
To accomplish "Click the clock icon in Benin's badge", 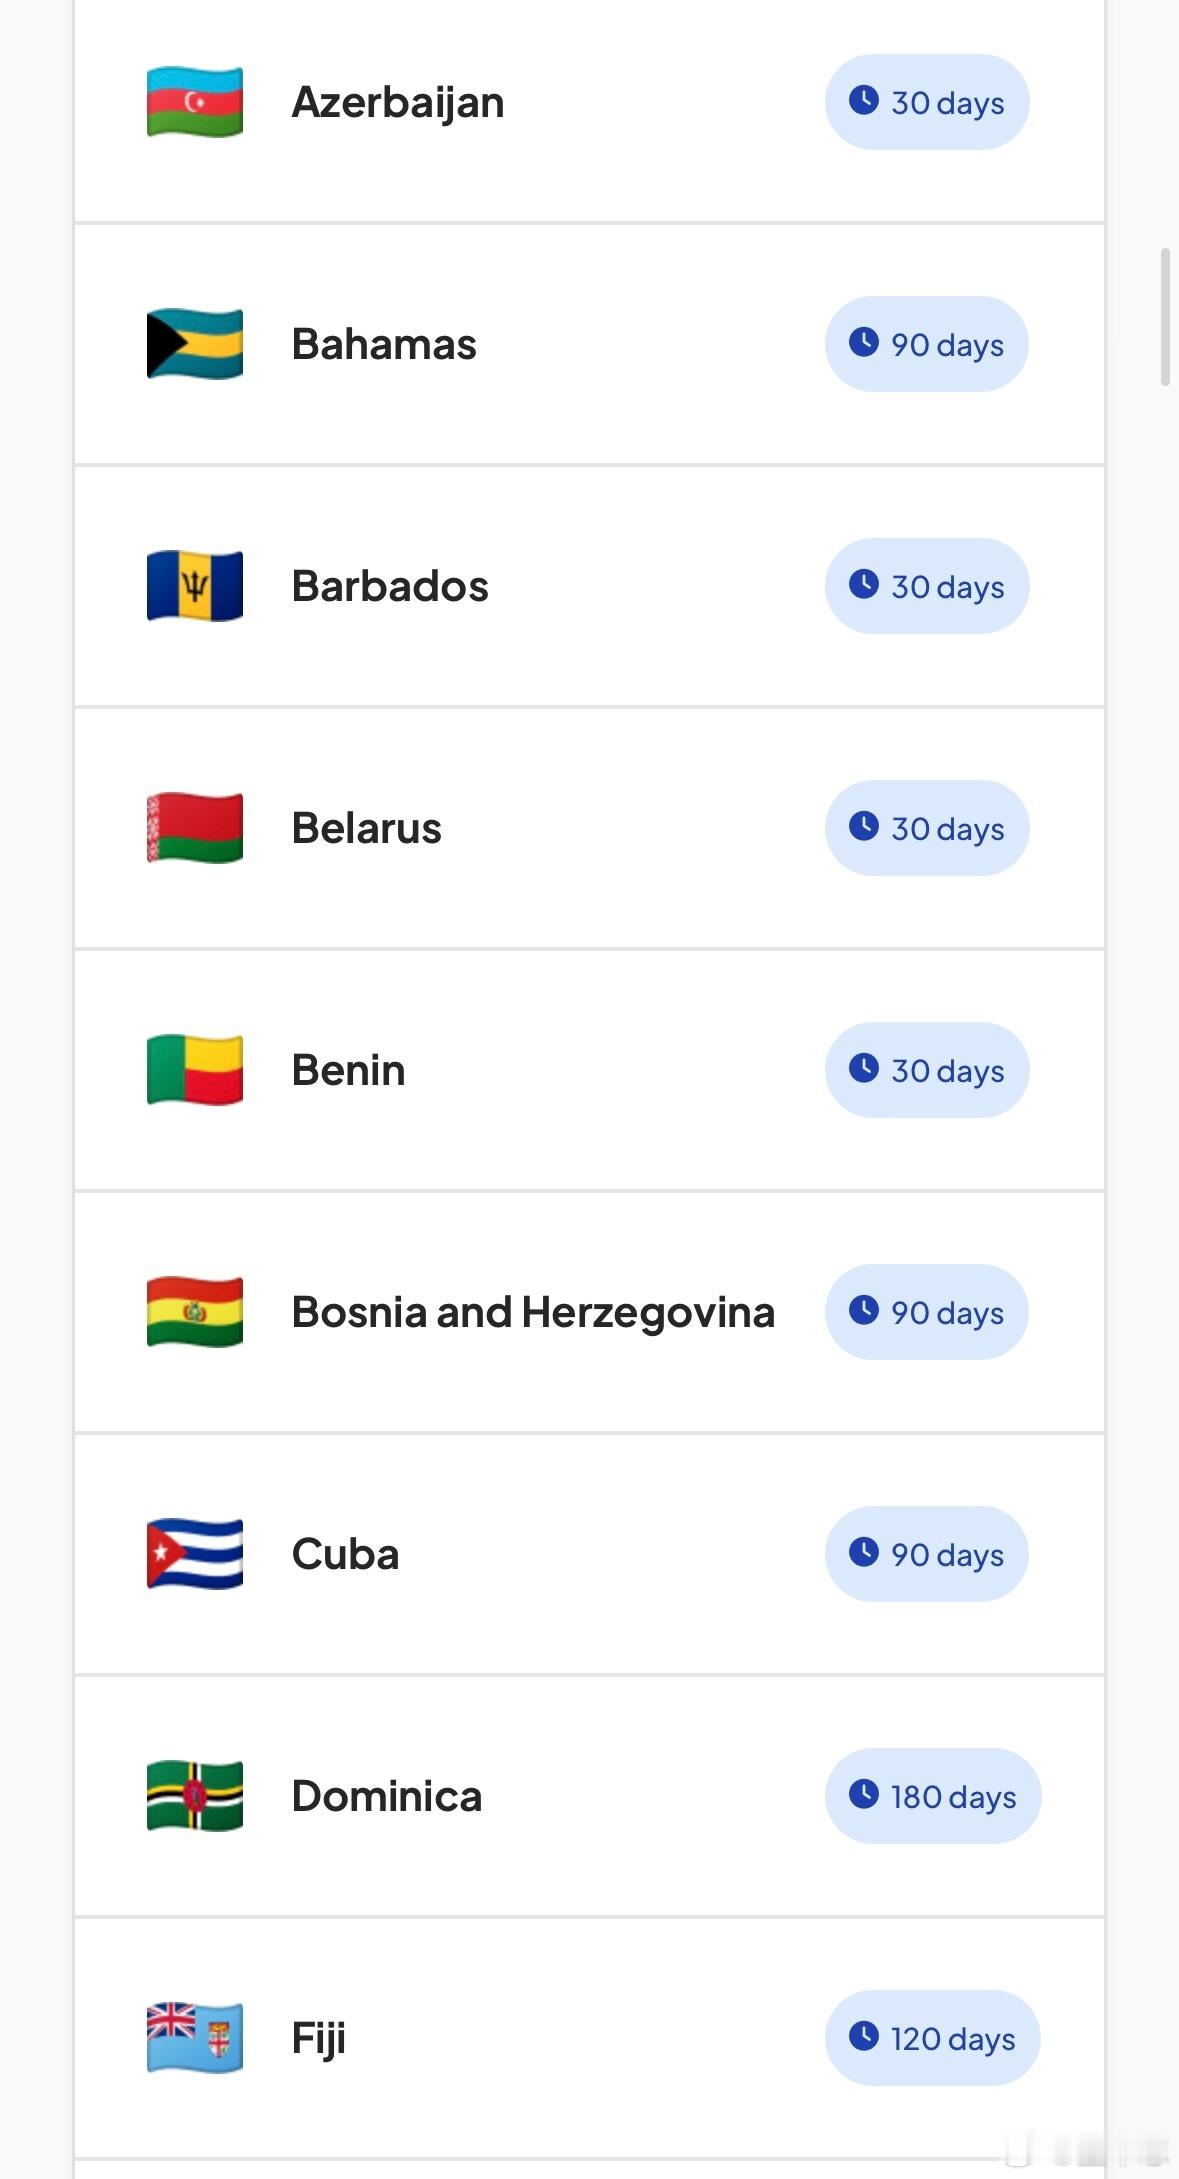I will [864, 1068].
